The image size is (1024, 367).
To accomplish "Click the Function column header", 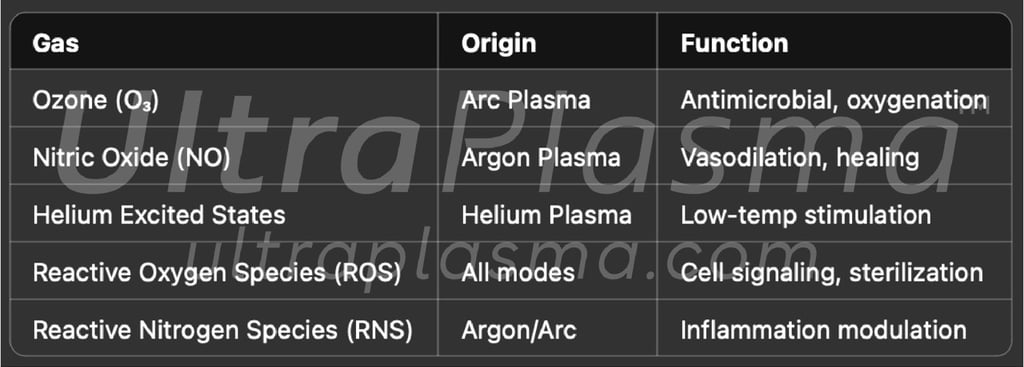I will tap(834, 42).
